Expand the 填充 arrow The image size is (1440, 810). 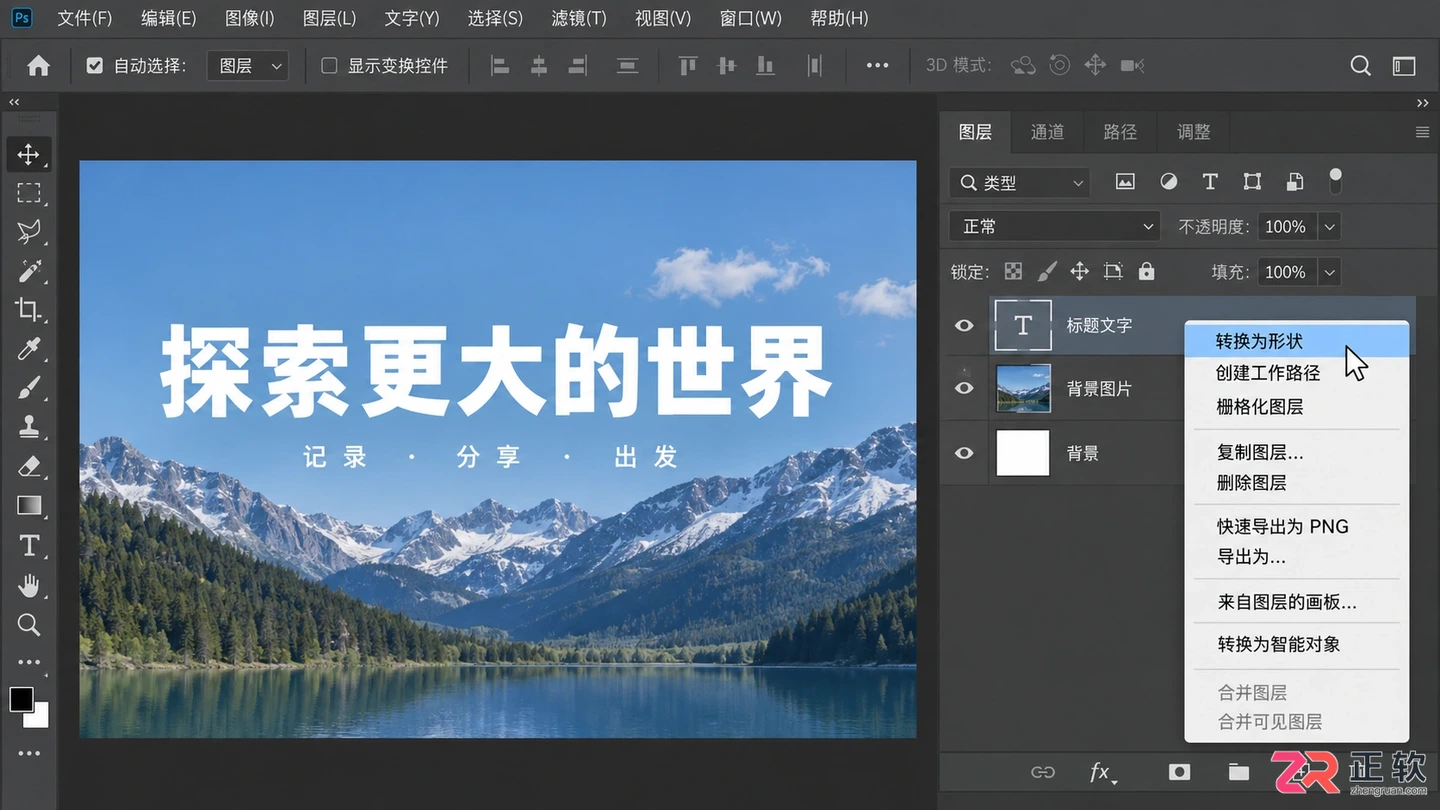[x=1330, y=272]
